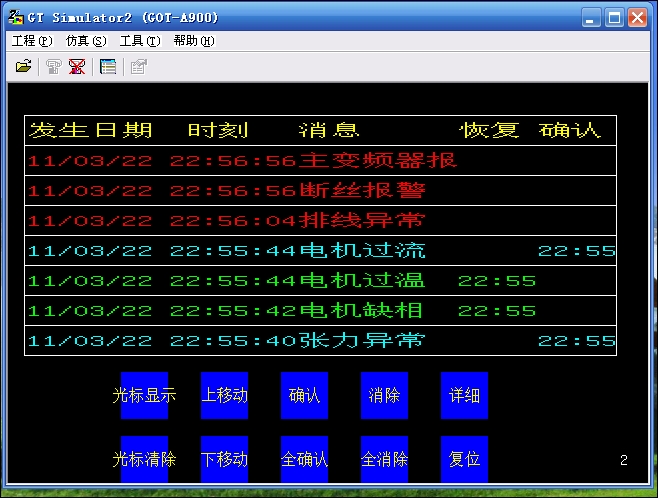
Task: Open the 工具 (Tools) menu
Action: [x=139, y=41]
